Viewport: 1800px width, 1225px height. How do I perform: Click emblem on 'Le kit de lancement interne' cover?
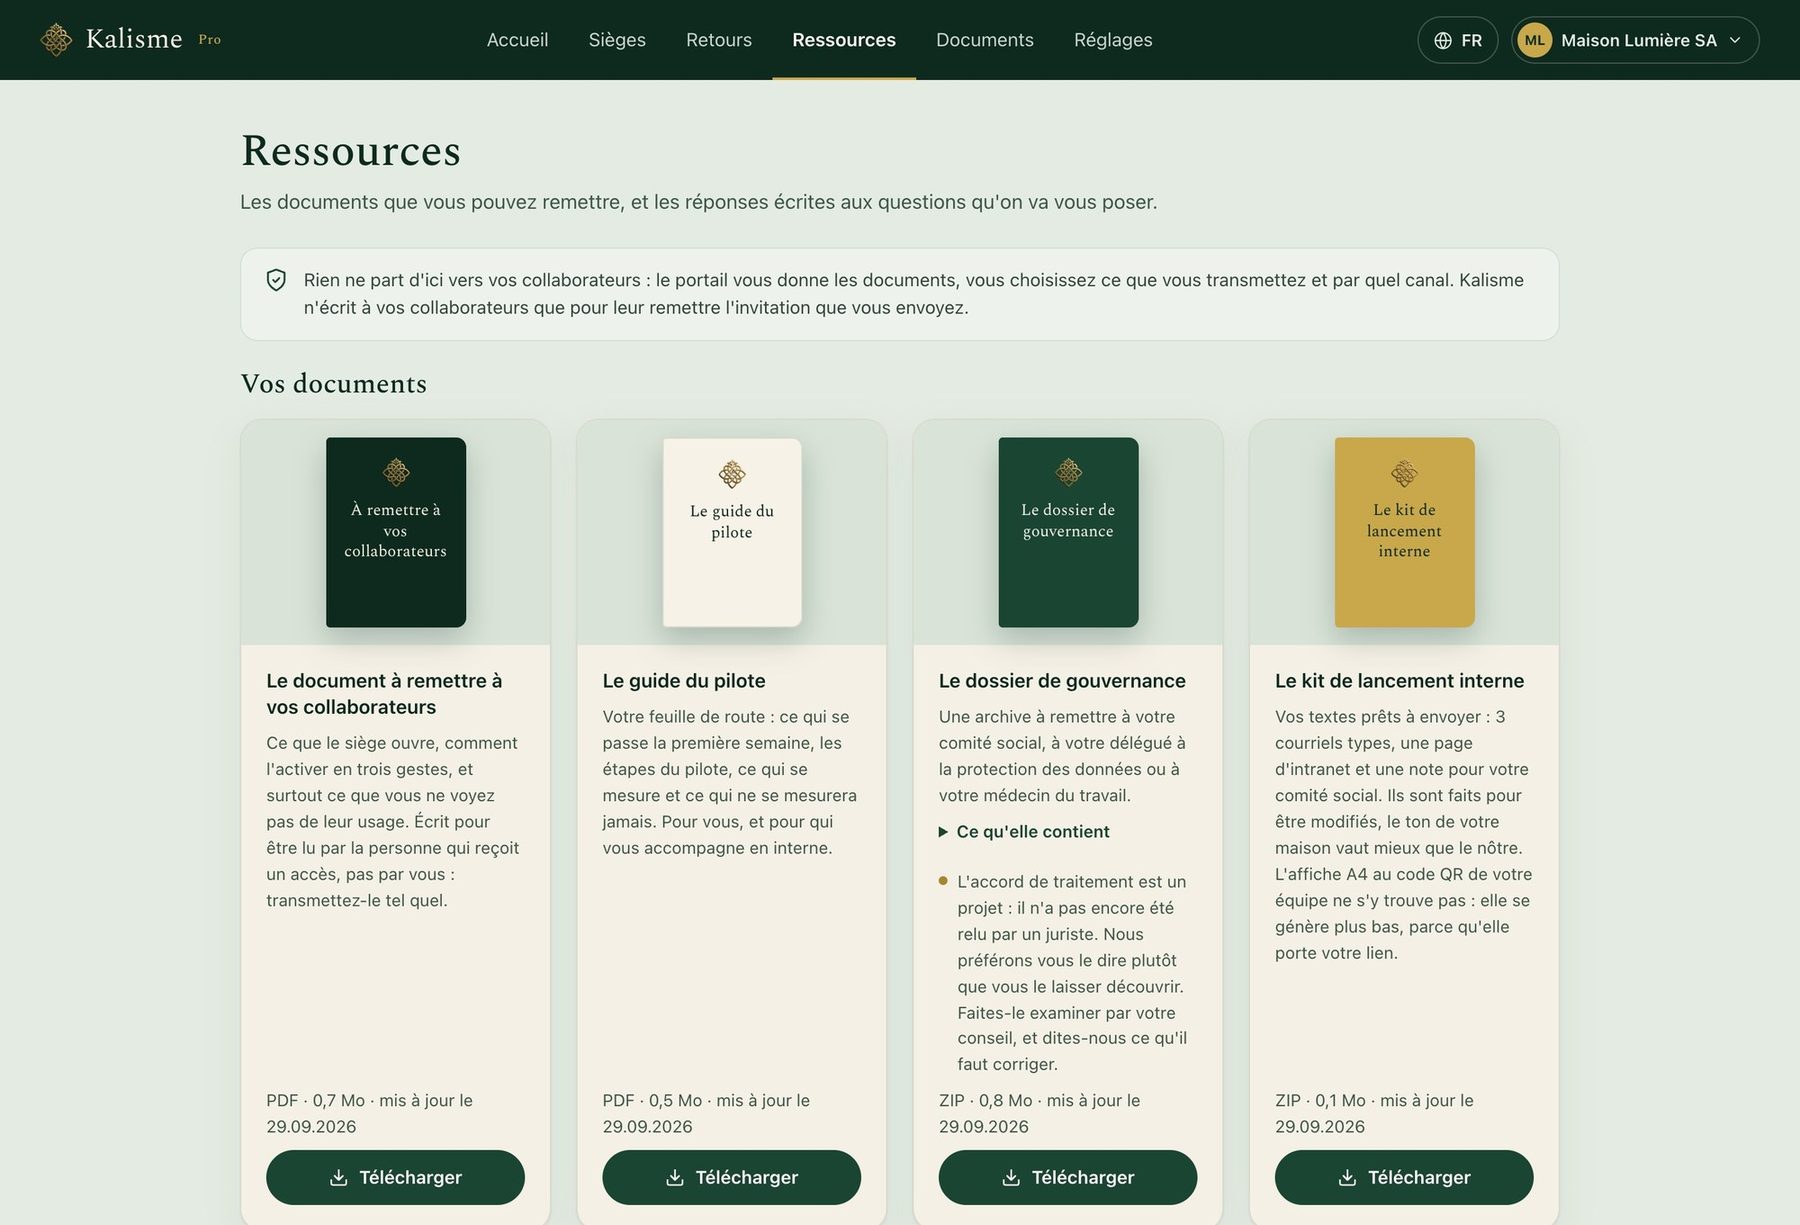click(x=1405, y=473)
